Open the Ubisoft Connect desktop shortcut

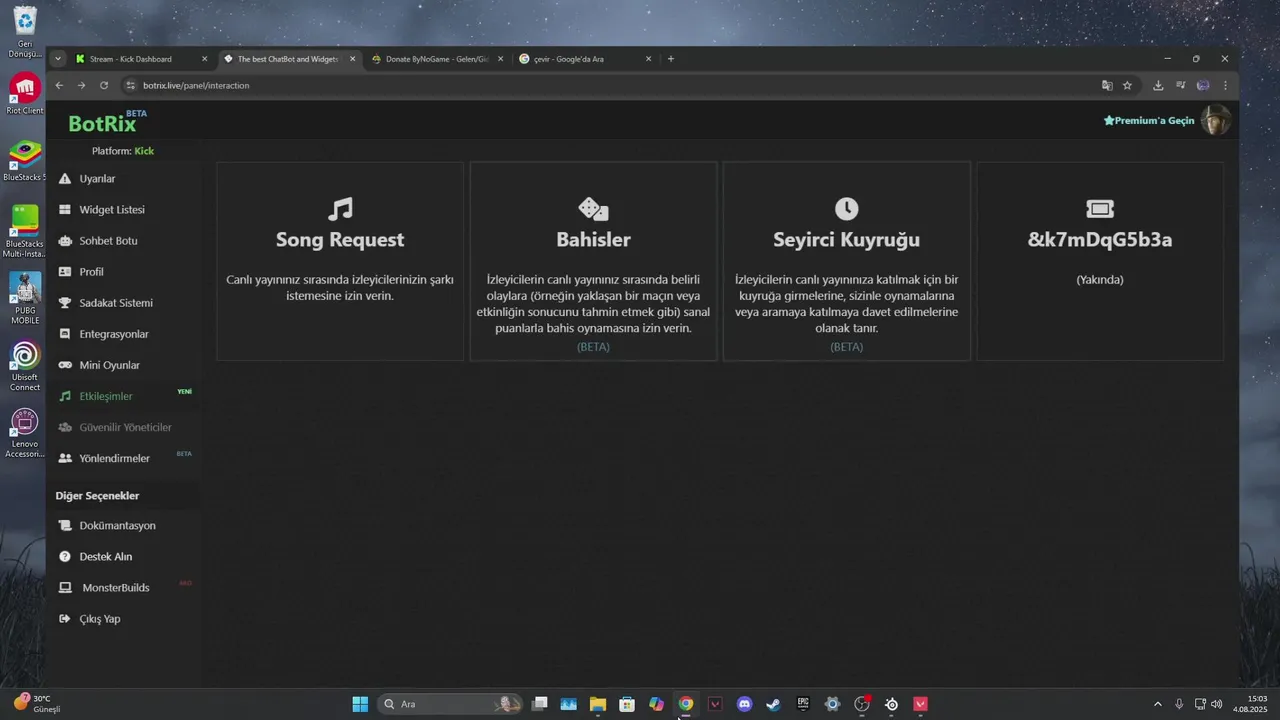25,366
